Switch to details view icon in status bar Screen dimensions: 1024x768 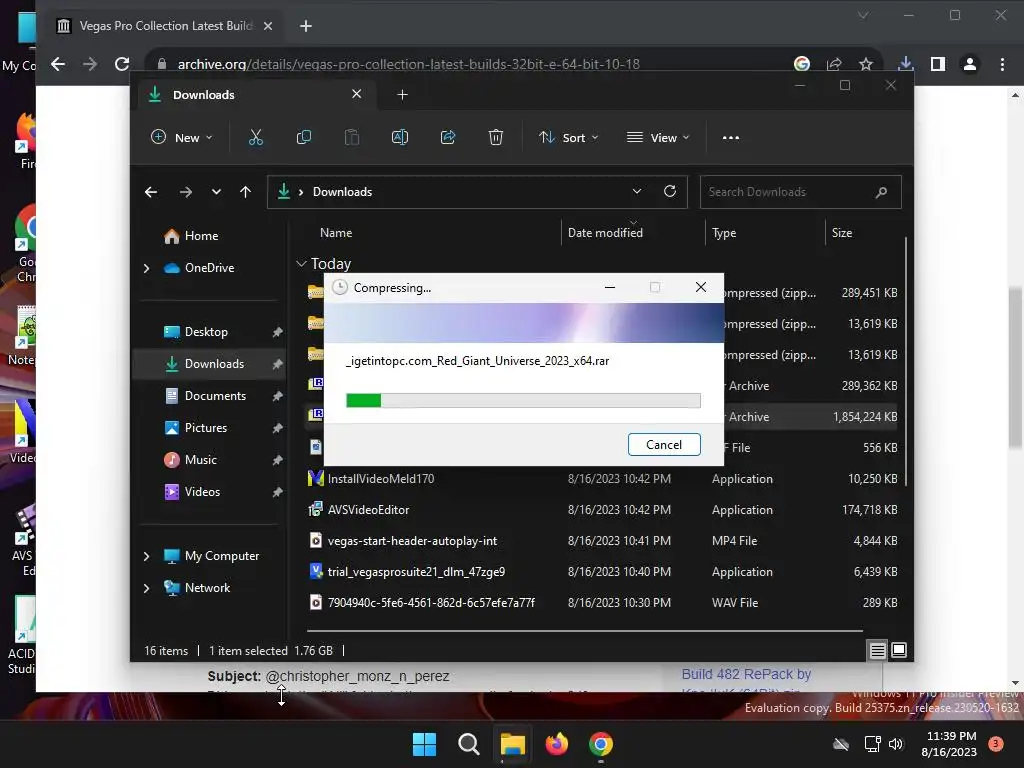[x=878, y=650]
